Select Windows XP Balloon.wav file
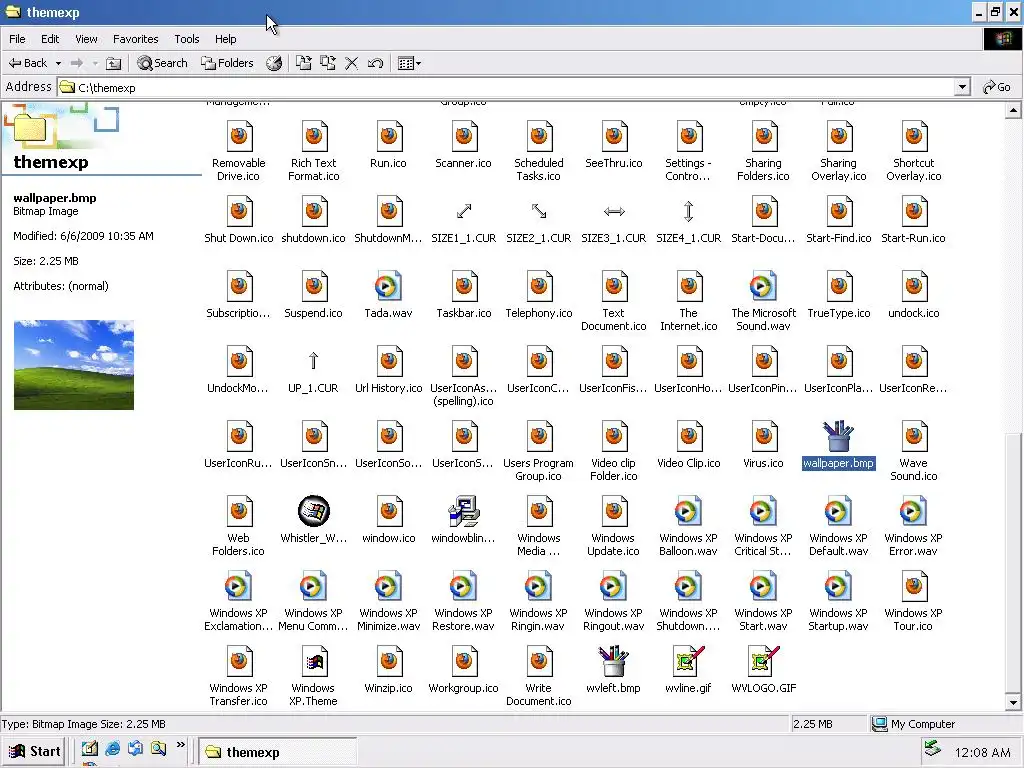The image size is (1024, 768). tap(688, 526)
